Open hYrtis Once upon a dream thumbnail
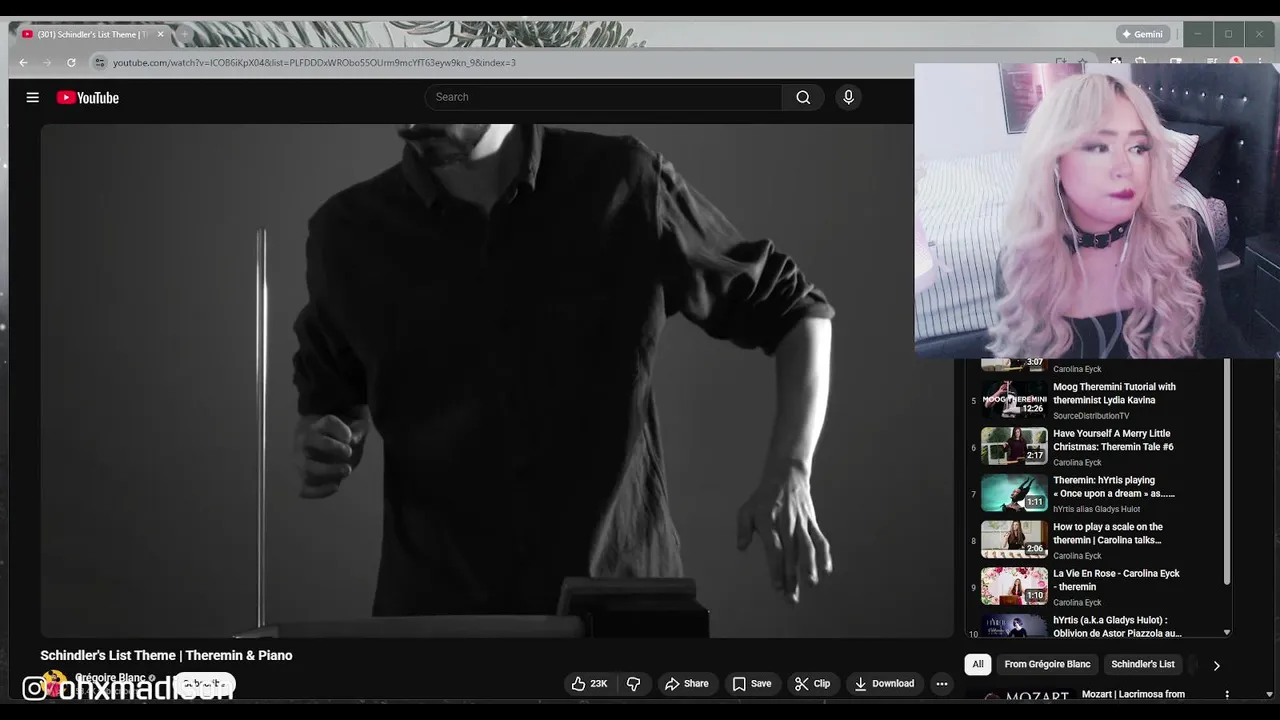 click(x=1014, y=492)
